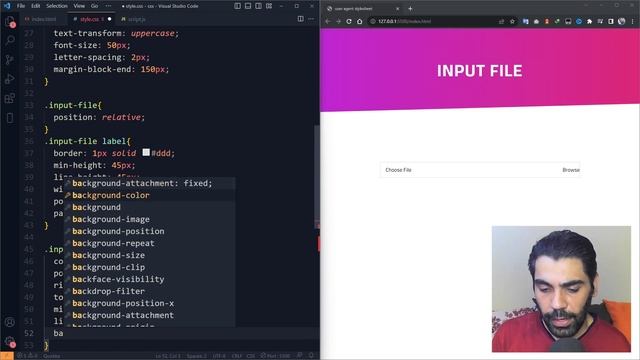
Task: Open Manage gear in VS Code
Action: (10, 342)
